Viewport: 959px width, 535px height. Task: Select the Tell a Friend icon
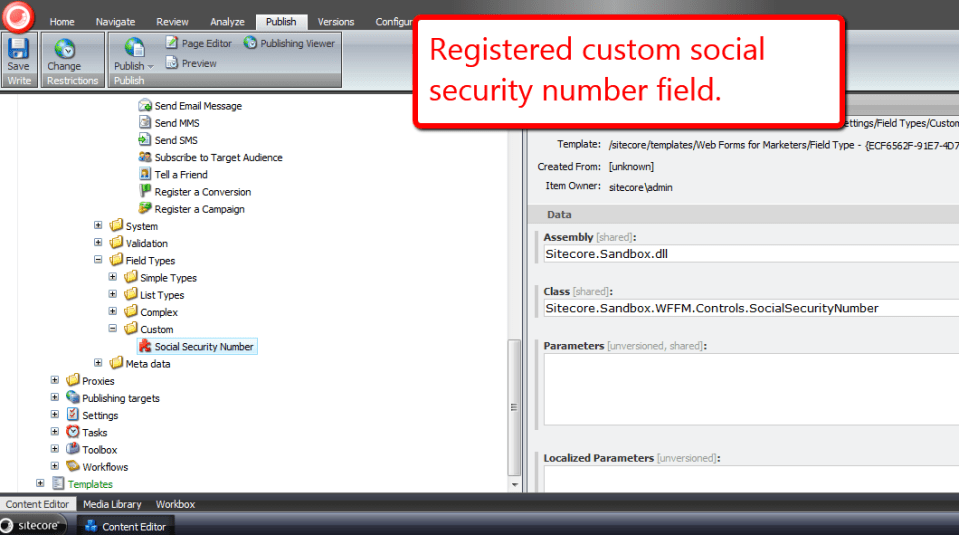pos(145,174)
